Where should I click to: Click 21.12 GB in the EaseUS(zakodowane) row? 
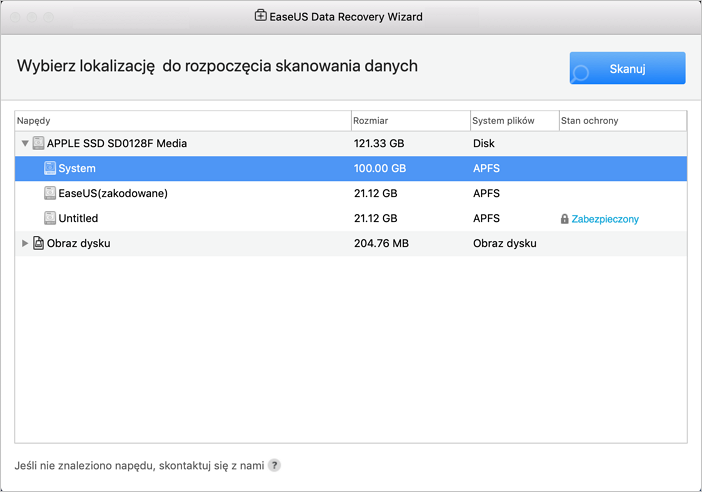pyautogui.click(x=375, y=193)
